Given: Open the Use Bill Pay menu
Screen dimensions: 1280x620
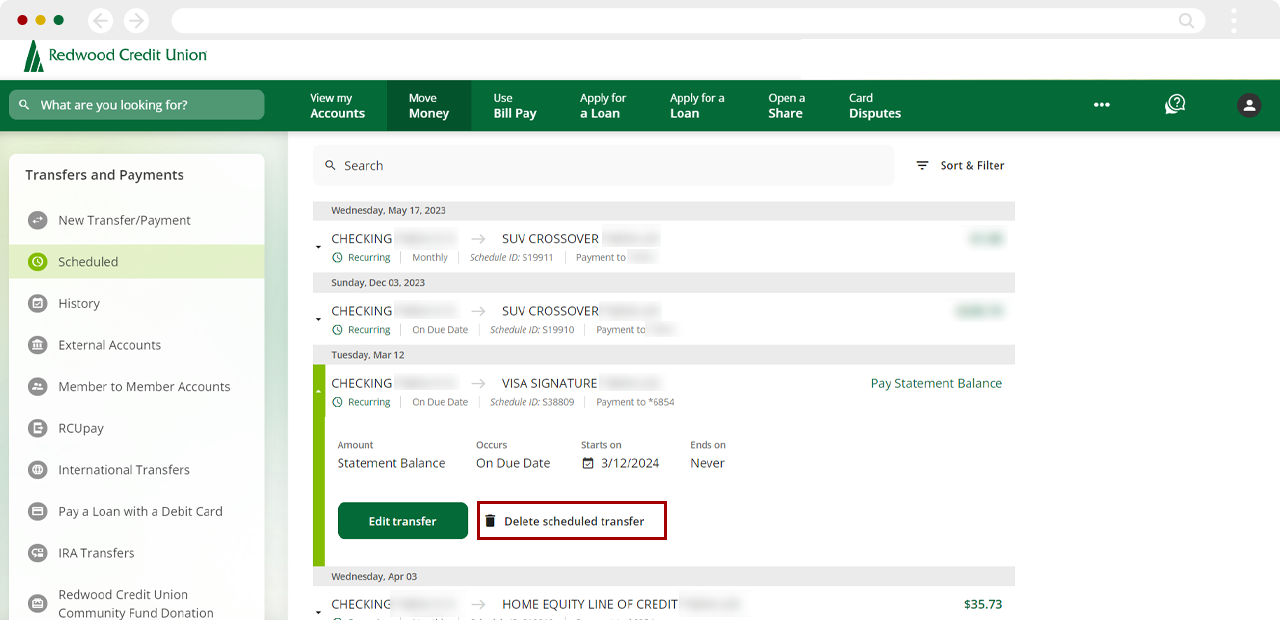Looking at the screenshot, I should coord(515,106).
